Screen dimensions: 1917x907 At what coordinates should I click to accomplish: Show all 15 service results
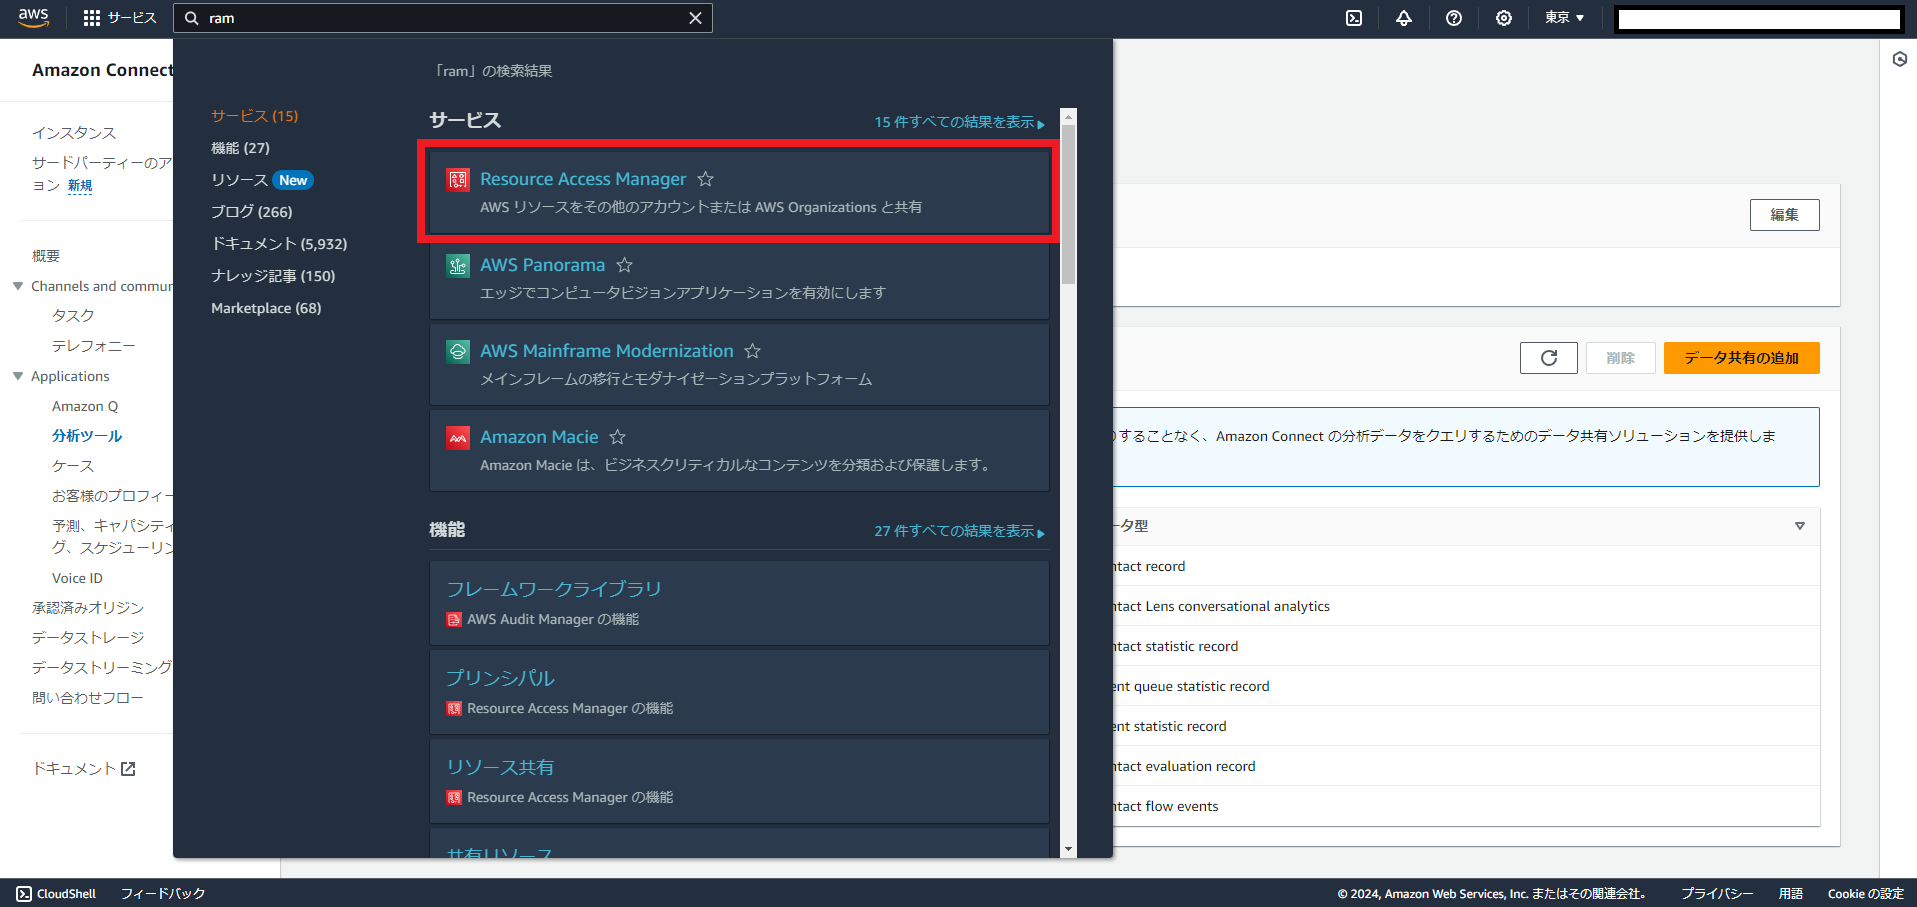click(959, 122)
